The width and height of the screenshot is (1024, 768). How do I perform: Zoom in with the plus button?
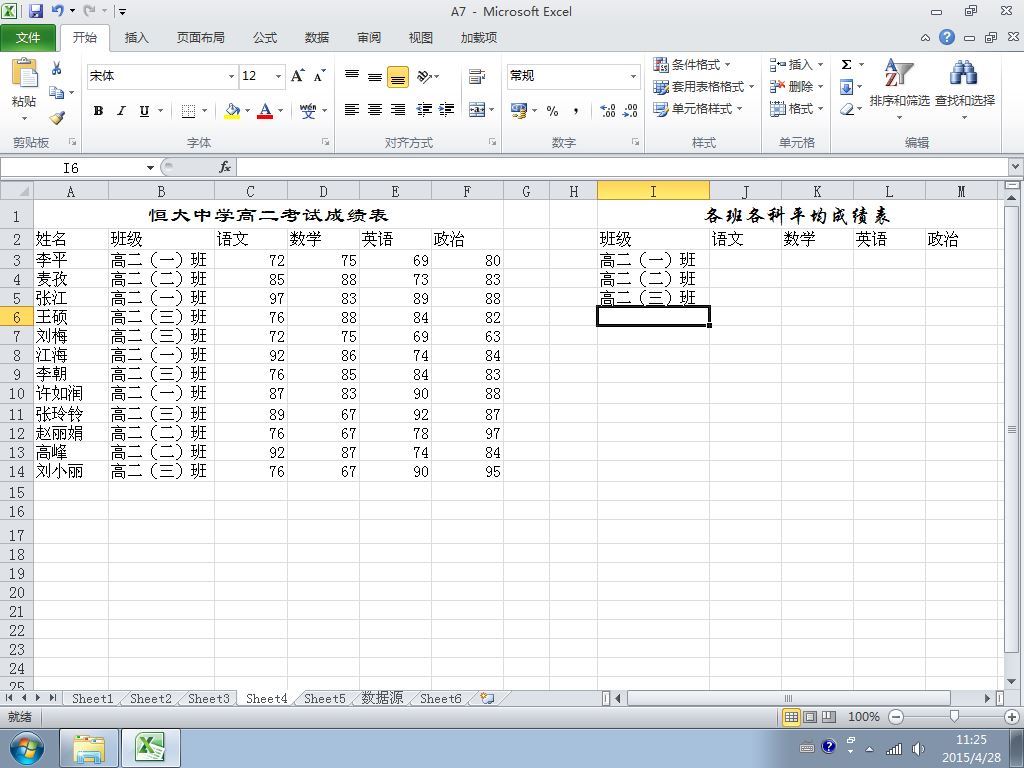point(1012,717)
